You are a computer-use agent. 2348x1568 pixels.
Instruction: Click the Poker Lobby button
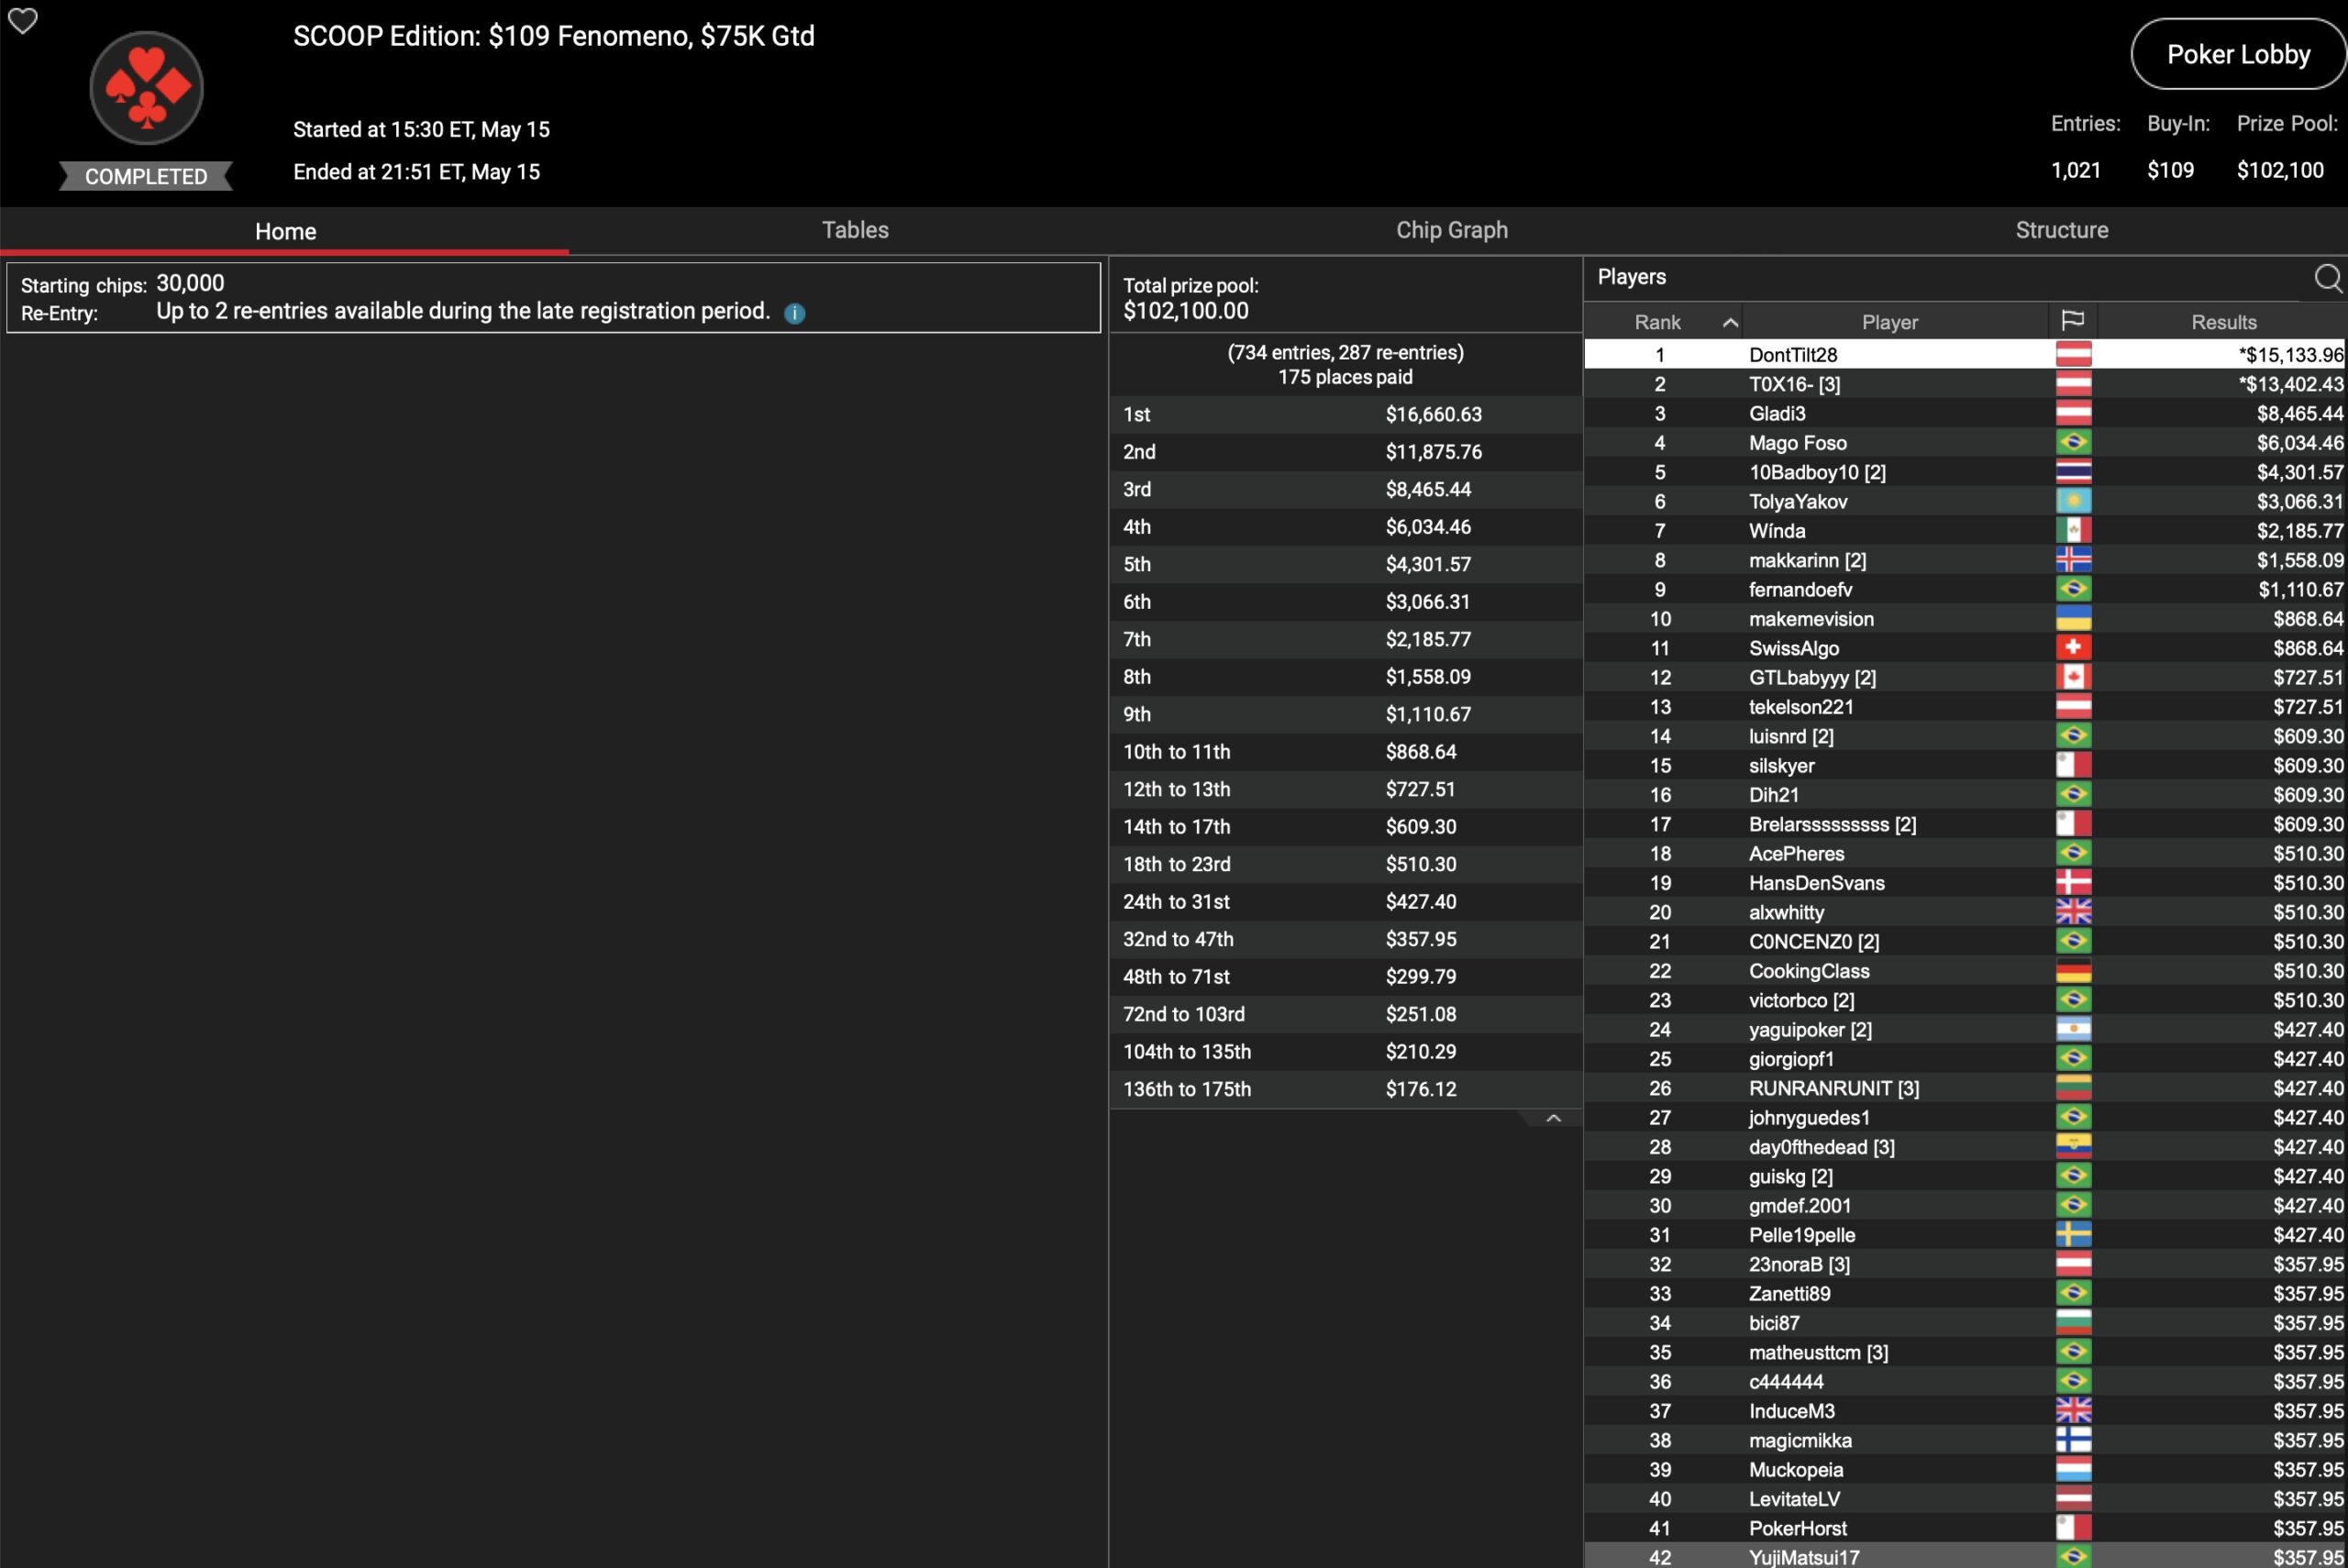click(x=2238, y=55)
